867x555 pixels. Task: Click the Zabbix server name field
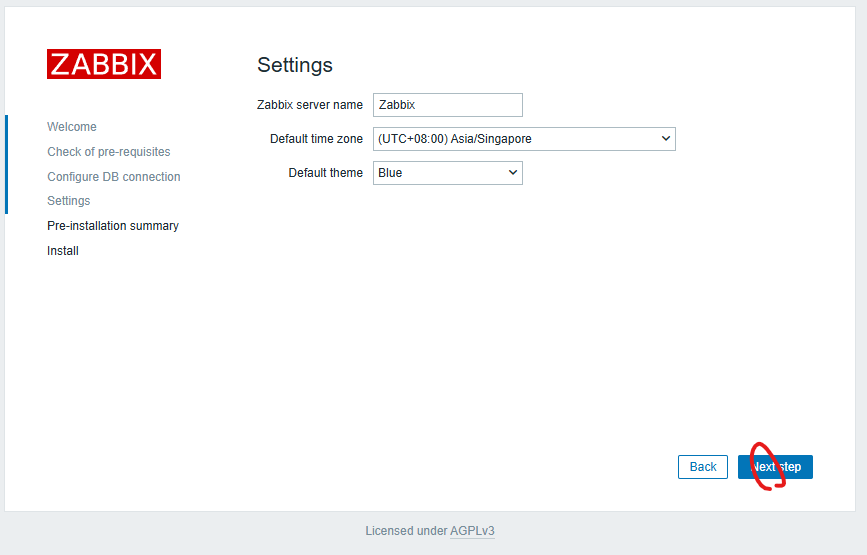(x=448, y=105)
